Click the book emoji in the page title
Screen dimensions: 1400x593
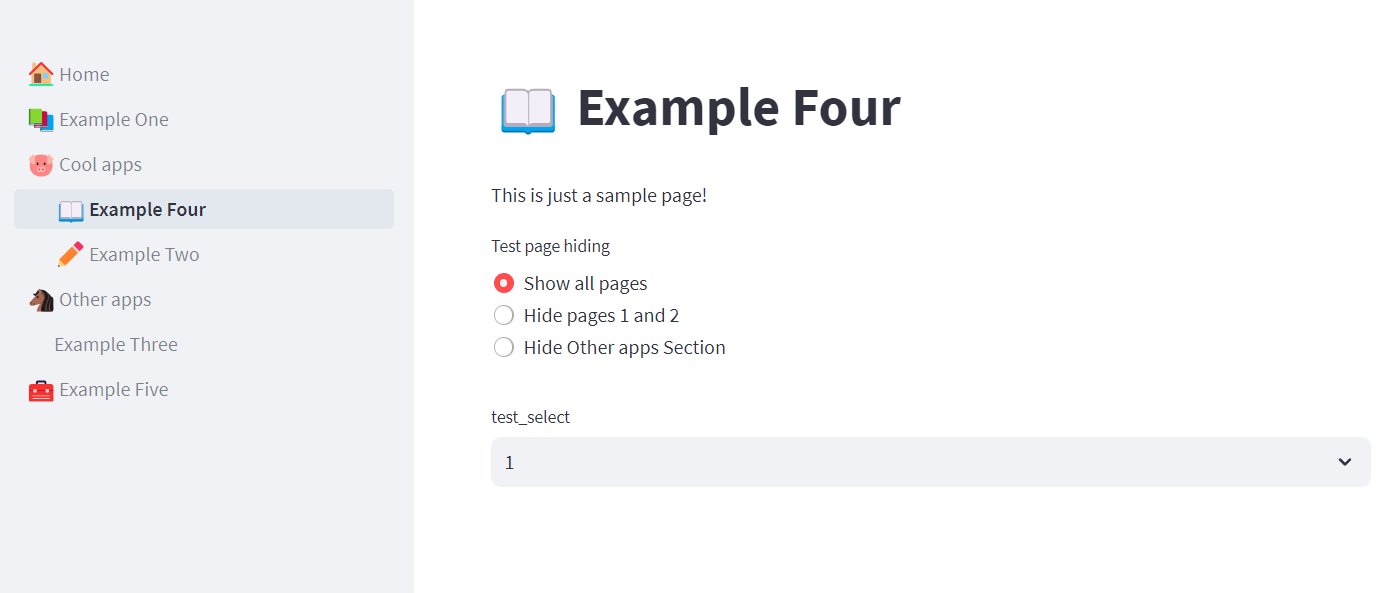[527, 111]
